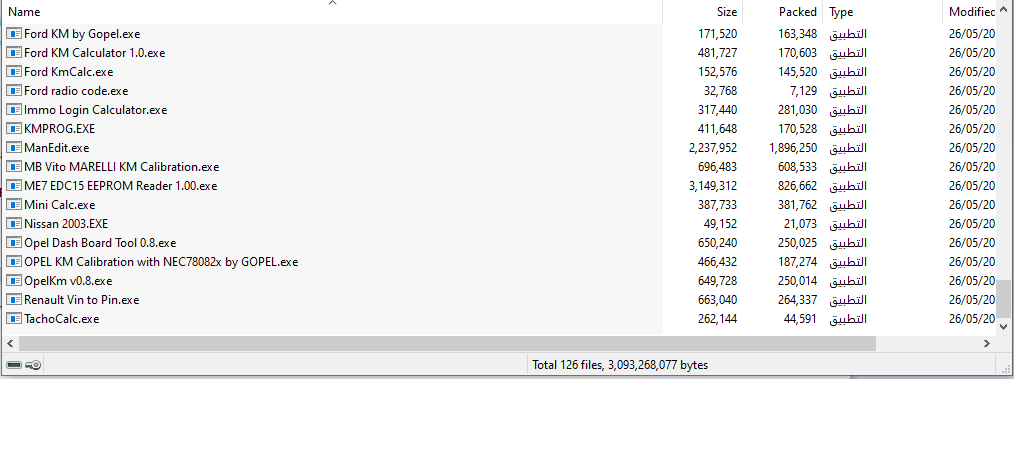Click the icon of Ford radio code.exe
The height and width of the screenshot is (460, 1014).
tap(14, 91)
